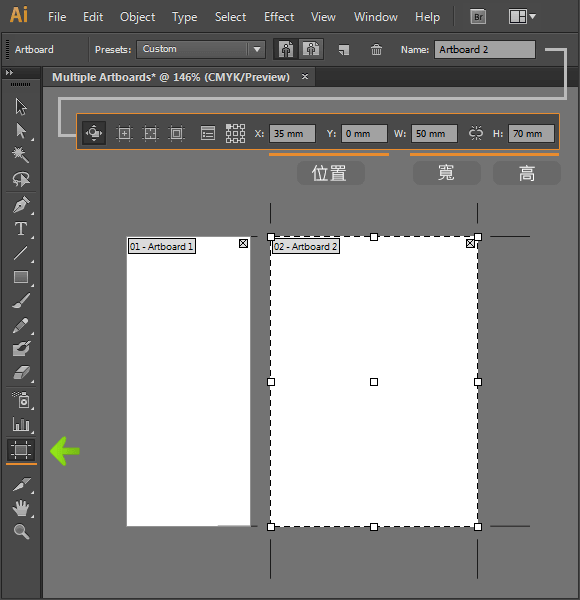Image resolution: width=580 pixels, height=600 pixels.
Task: Click the artboard Name input field
Action: pyautogui.click(x=485, y=50)
